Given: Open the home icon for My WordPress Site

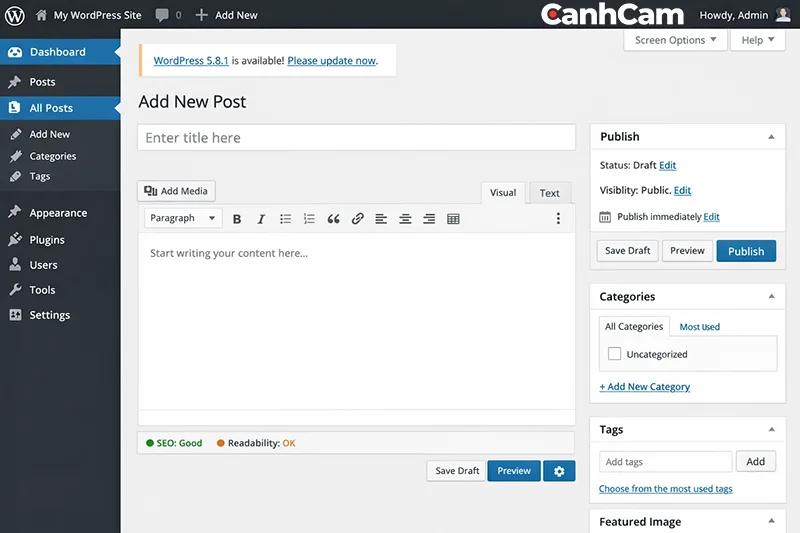Looking at the screenshot, I should coord(41,15).
